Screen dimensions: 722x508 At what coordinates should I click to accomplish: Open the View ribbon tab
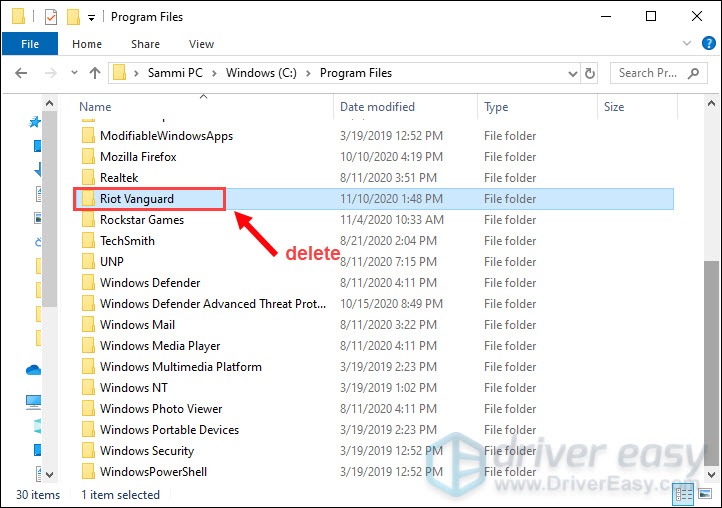pyautogui.click(x=201, y=44)
